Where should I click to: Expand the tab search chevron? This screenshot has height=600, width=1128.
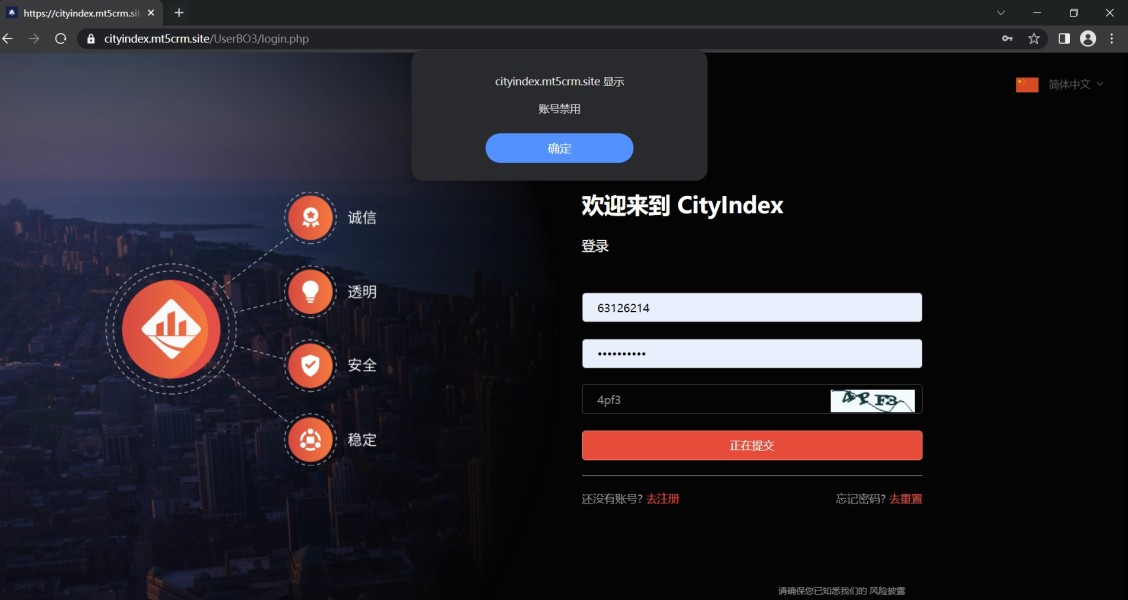tap(1001, 13)
